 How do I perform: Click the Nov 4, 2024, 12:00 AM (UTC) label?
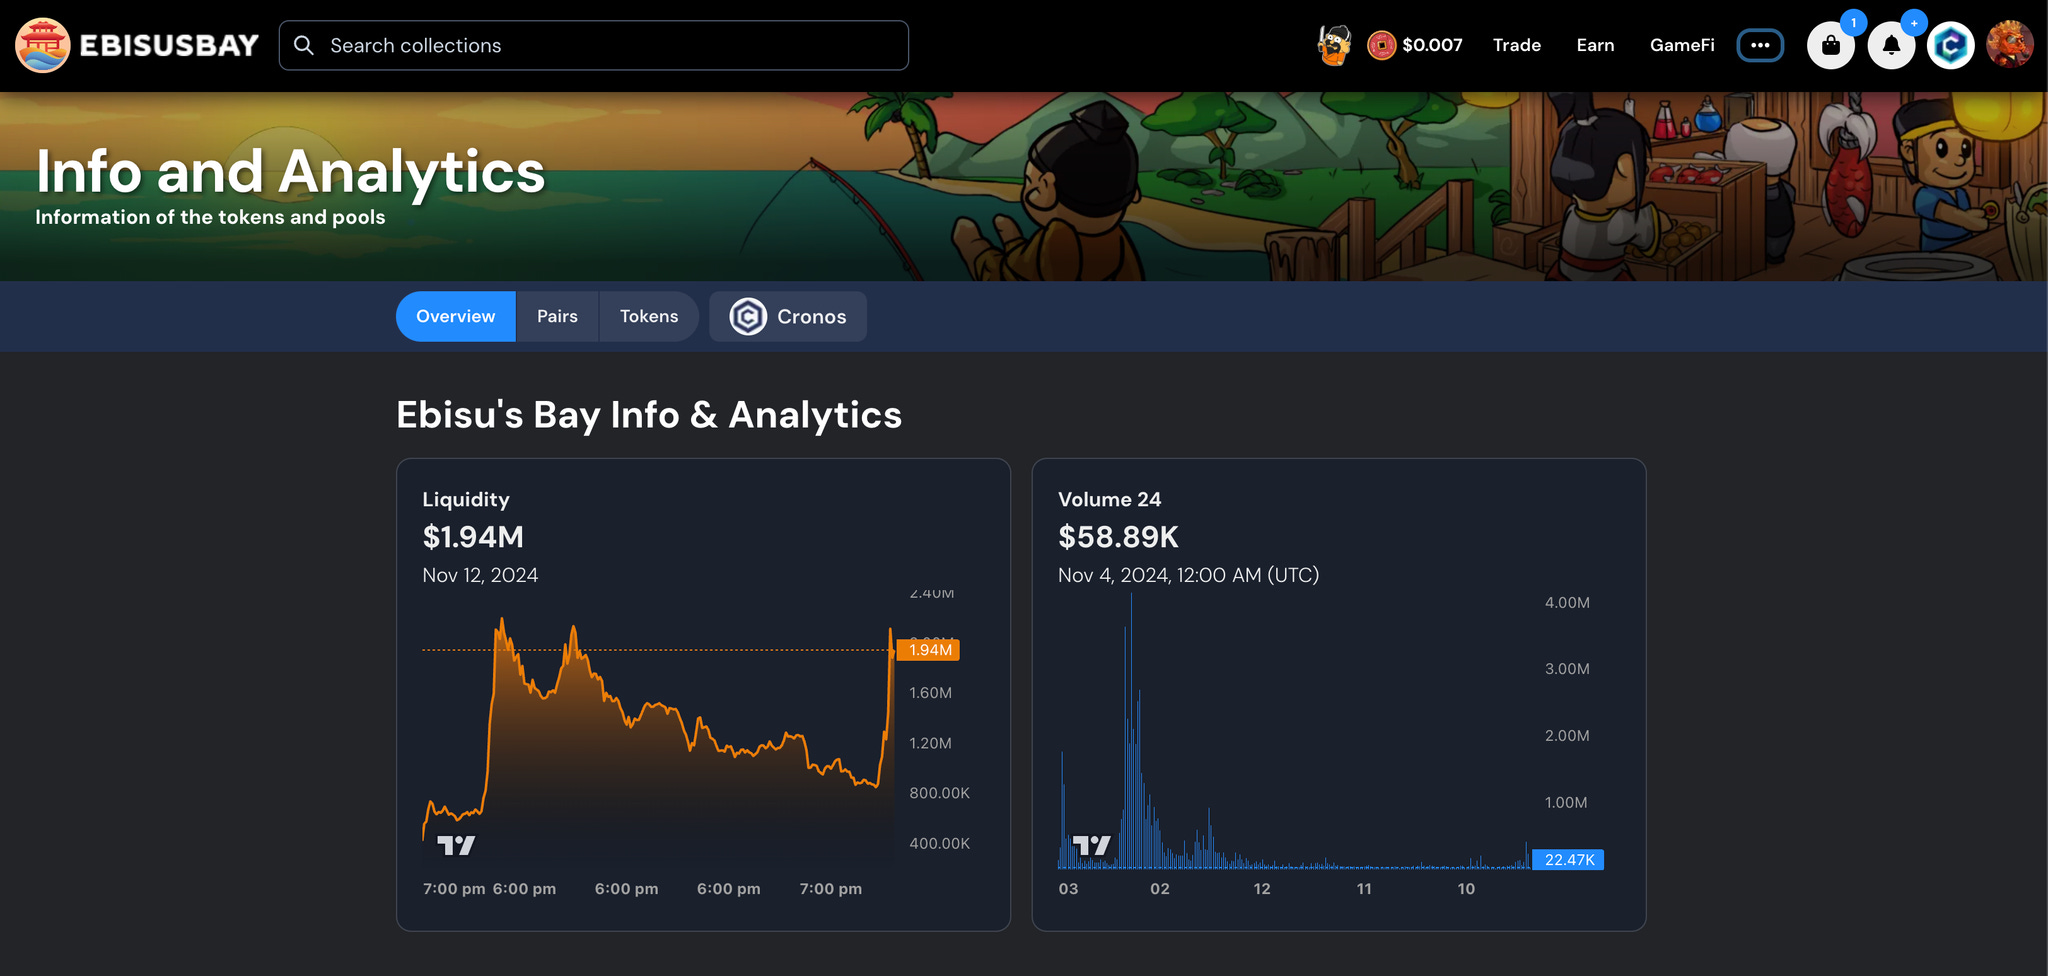[x=1189, y=575]
